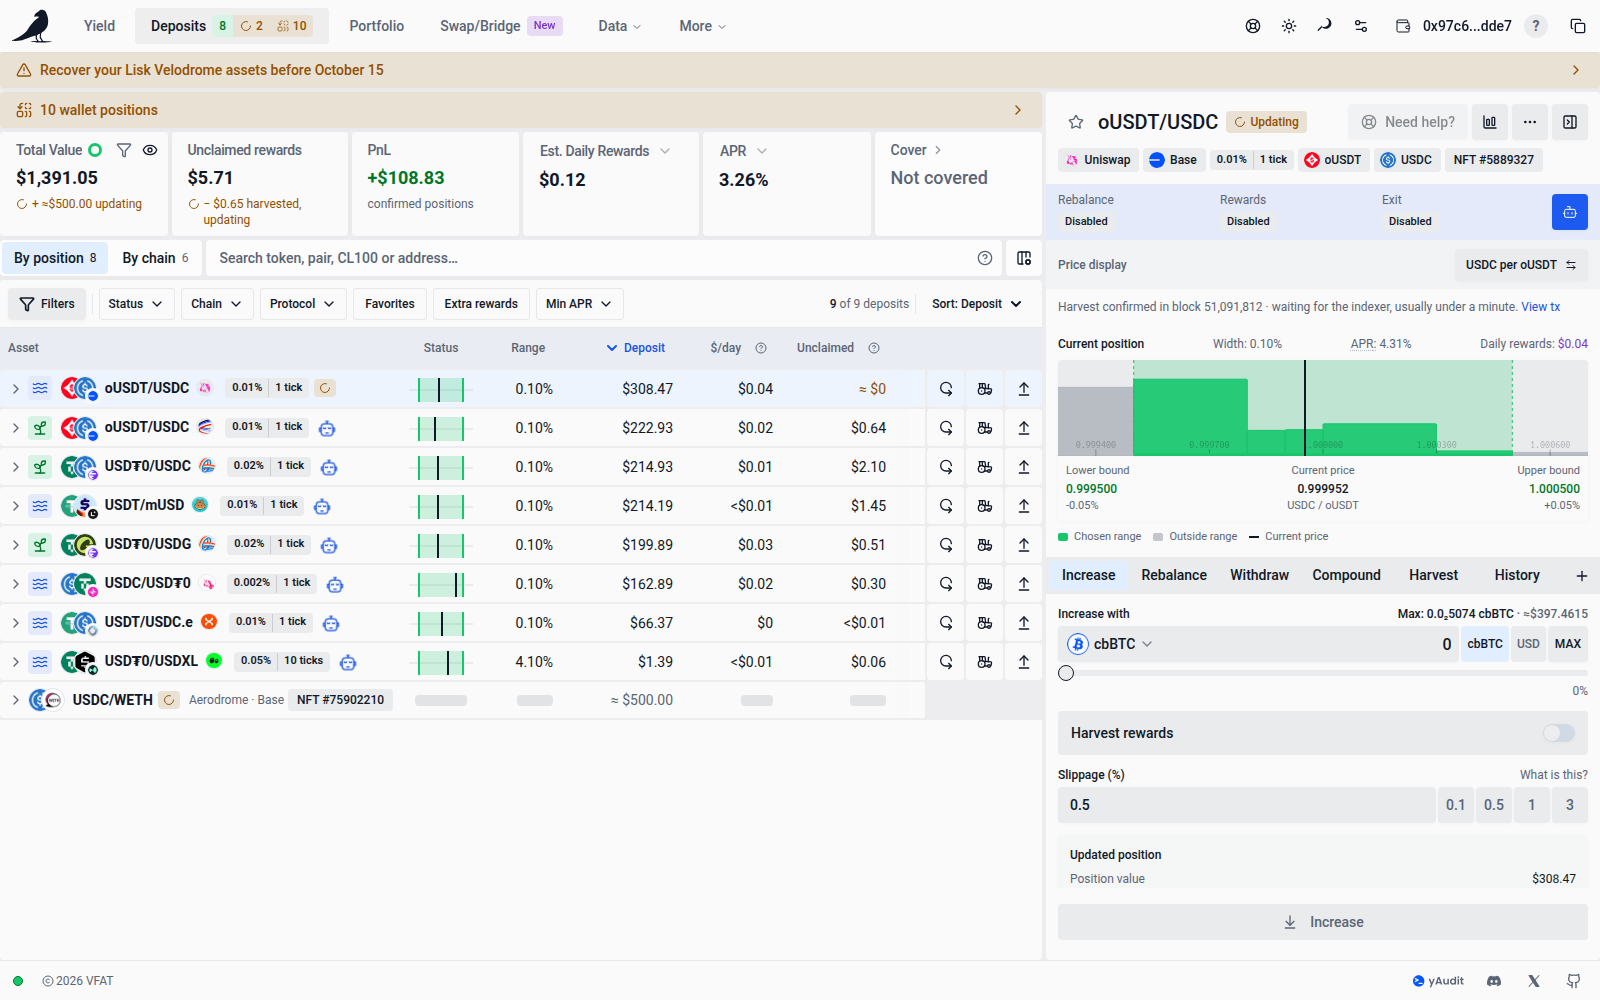Open copy icon next to wallet address
The height and width of the screenshot is (1000, 1600).
click(1578, 26)
